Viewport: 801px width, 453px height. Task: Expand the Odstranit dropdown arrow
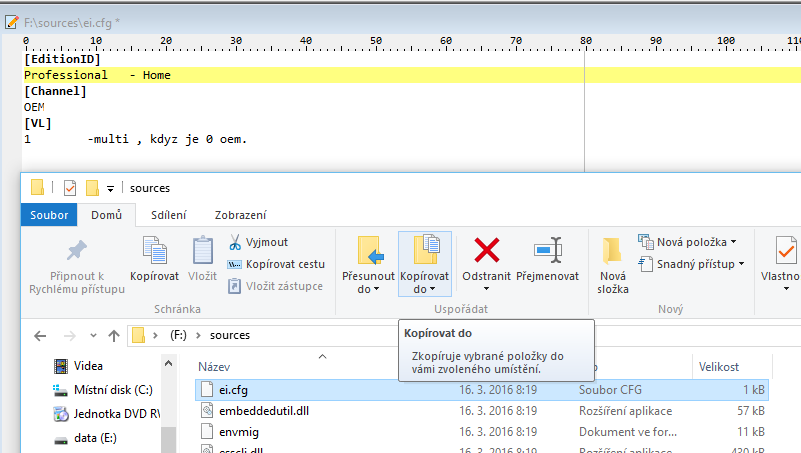486,289
